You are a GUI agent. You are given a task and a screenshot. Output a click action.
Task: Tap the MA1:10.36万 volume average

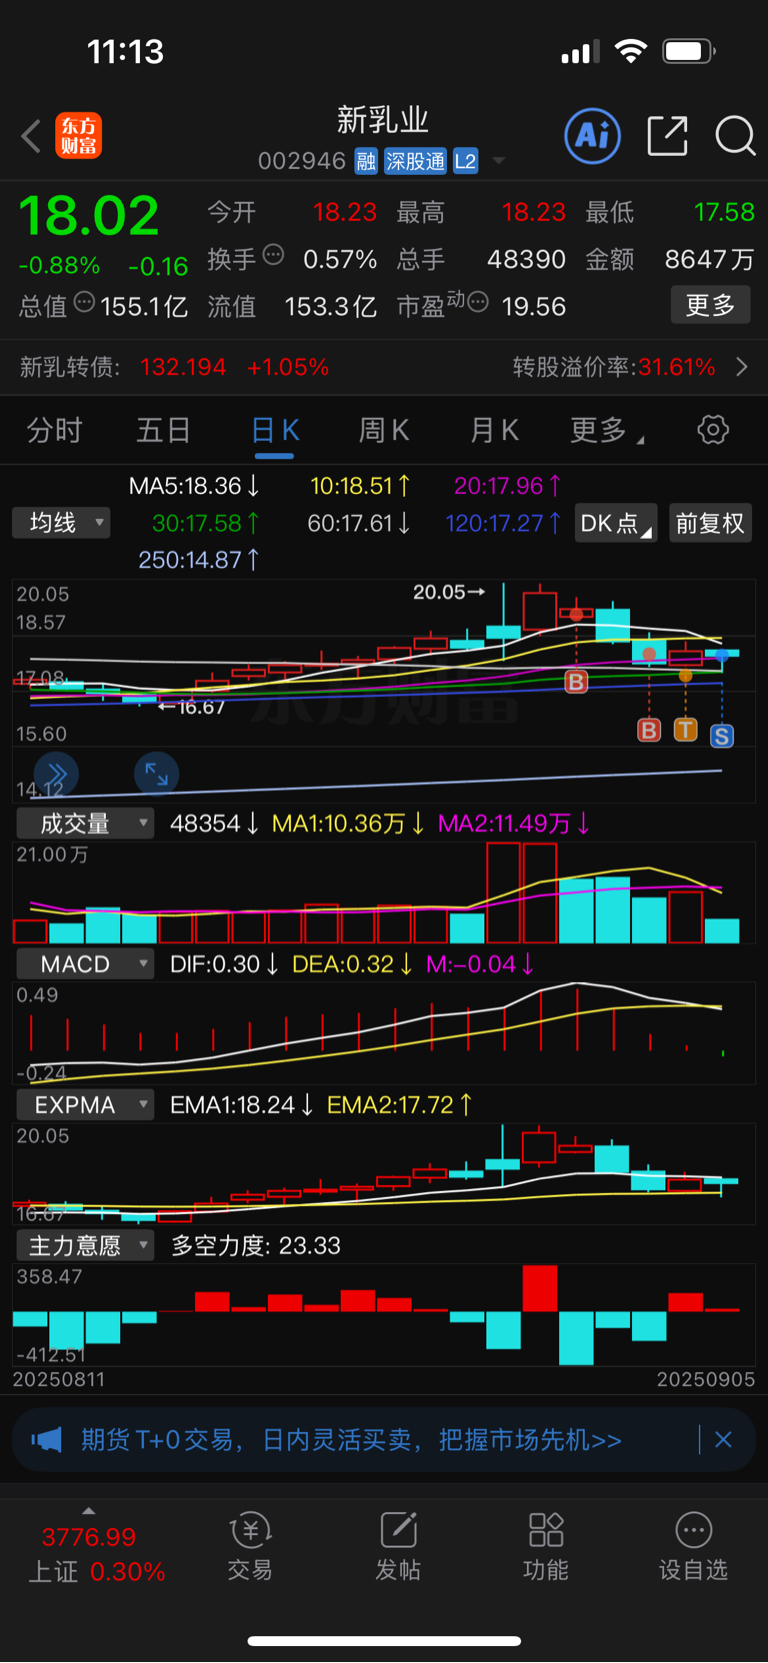click(x=348, y=823)
